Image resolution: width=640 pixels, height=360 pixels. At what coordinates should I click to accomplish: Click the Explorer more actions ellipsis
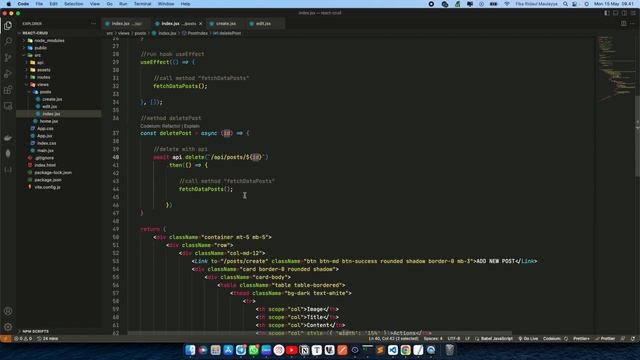pos(93,24)
